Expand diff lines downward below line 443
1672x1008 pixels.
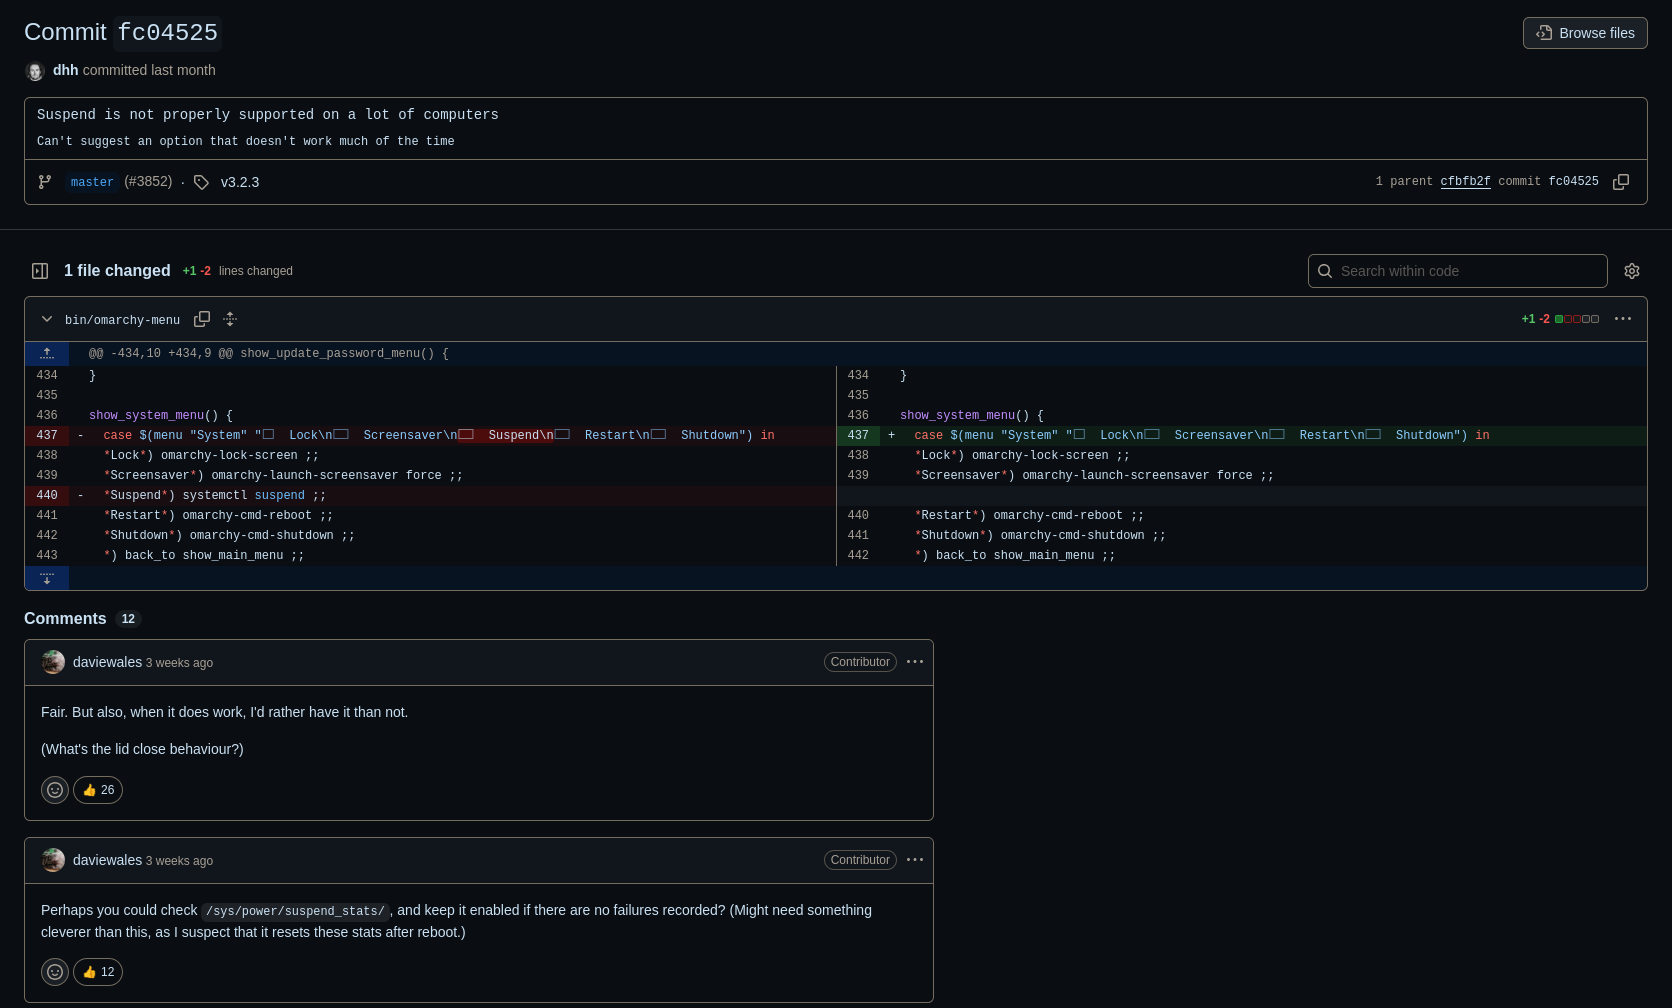47,578
